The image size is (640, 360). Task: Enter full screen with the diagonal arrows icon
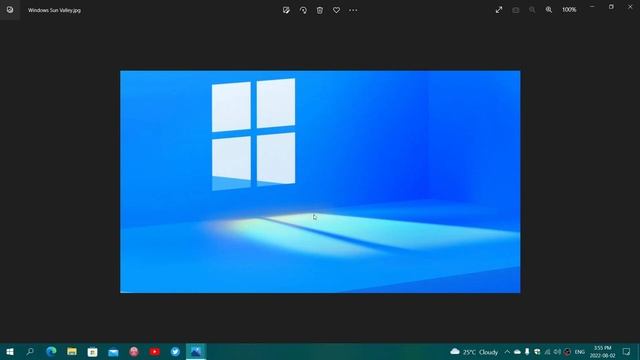pos(499,10)
